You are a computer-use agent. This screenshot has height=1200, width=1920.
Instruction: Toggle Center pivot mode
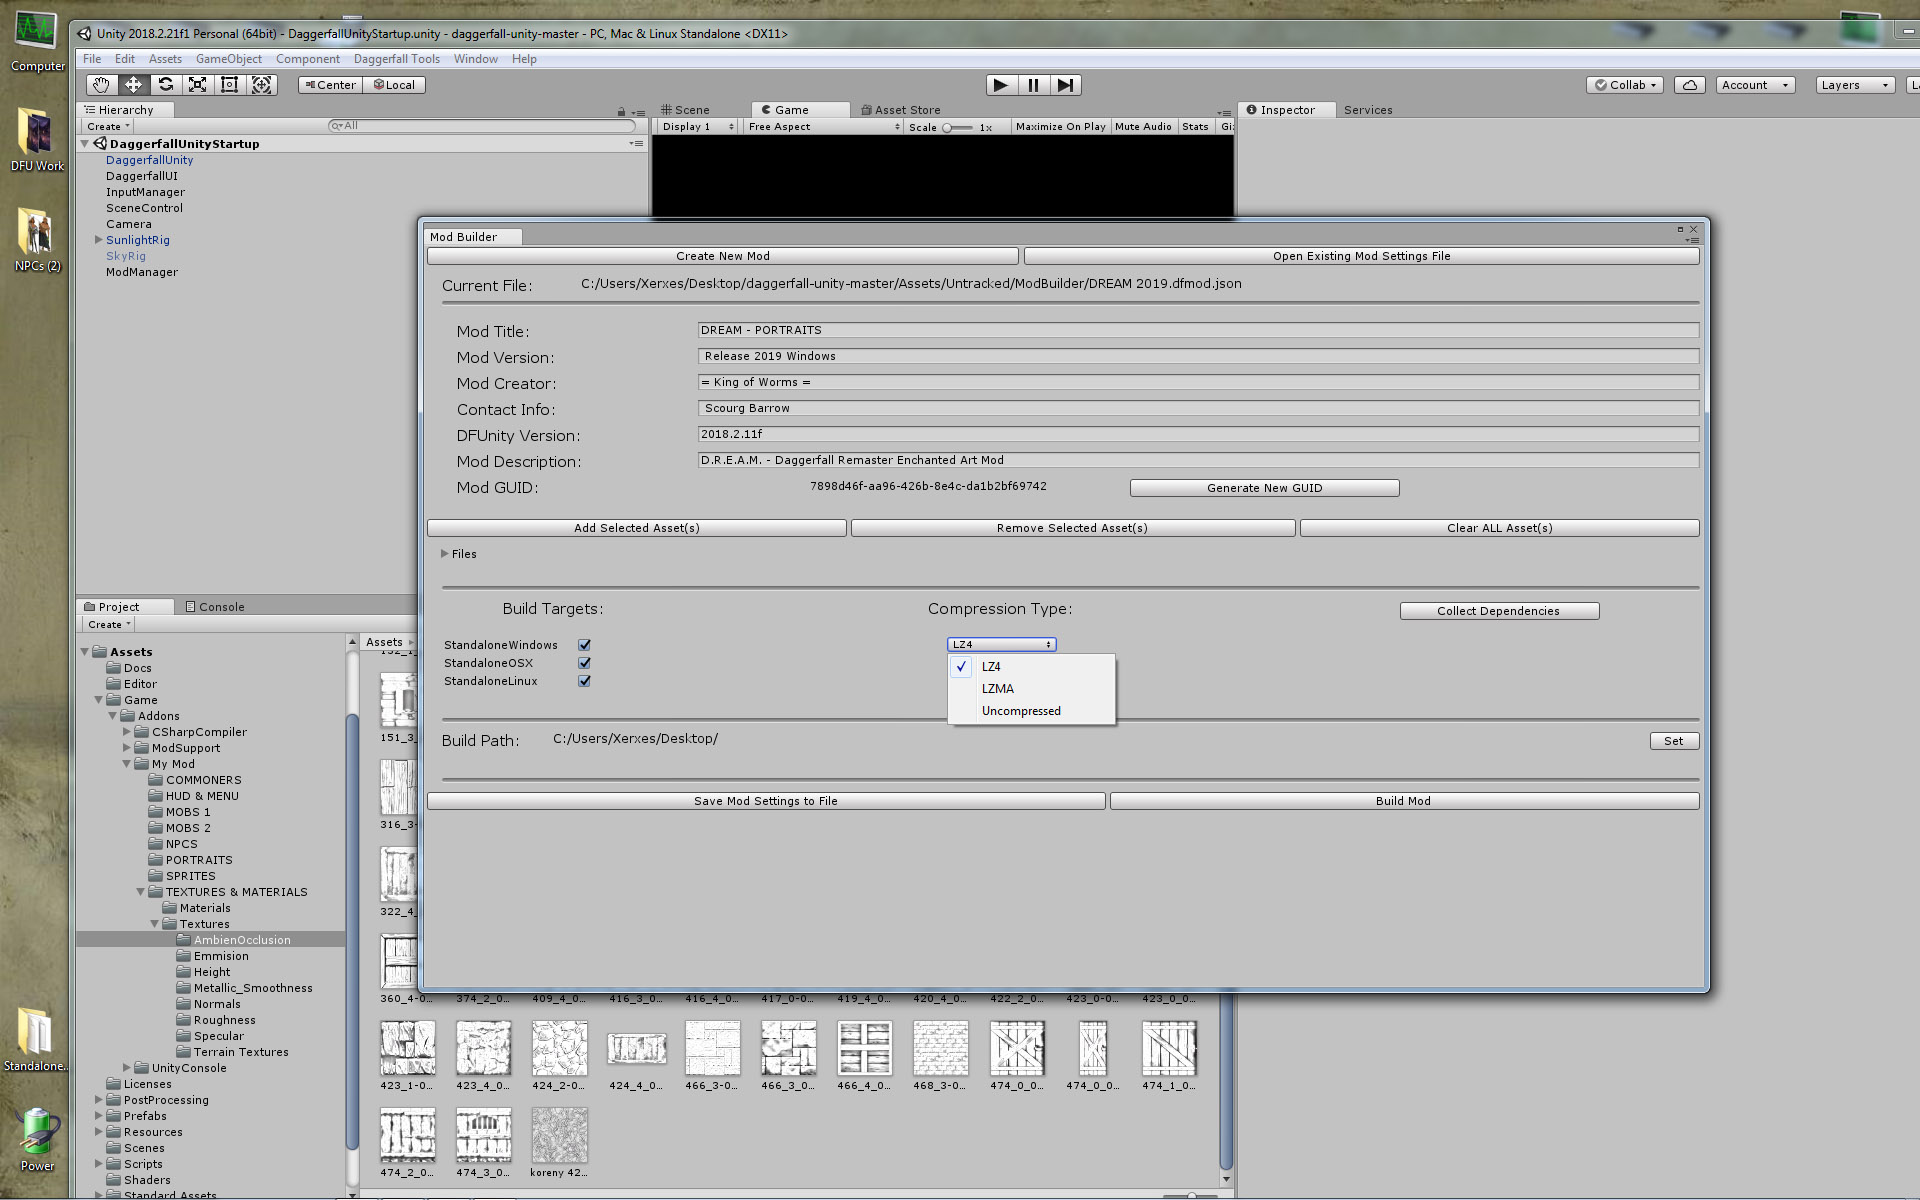330,85
